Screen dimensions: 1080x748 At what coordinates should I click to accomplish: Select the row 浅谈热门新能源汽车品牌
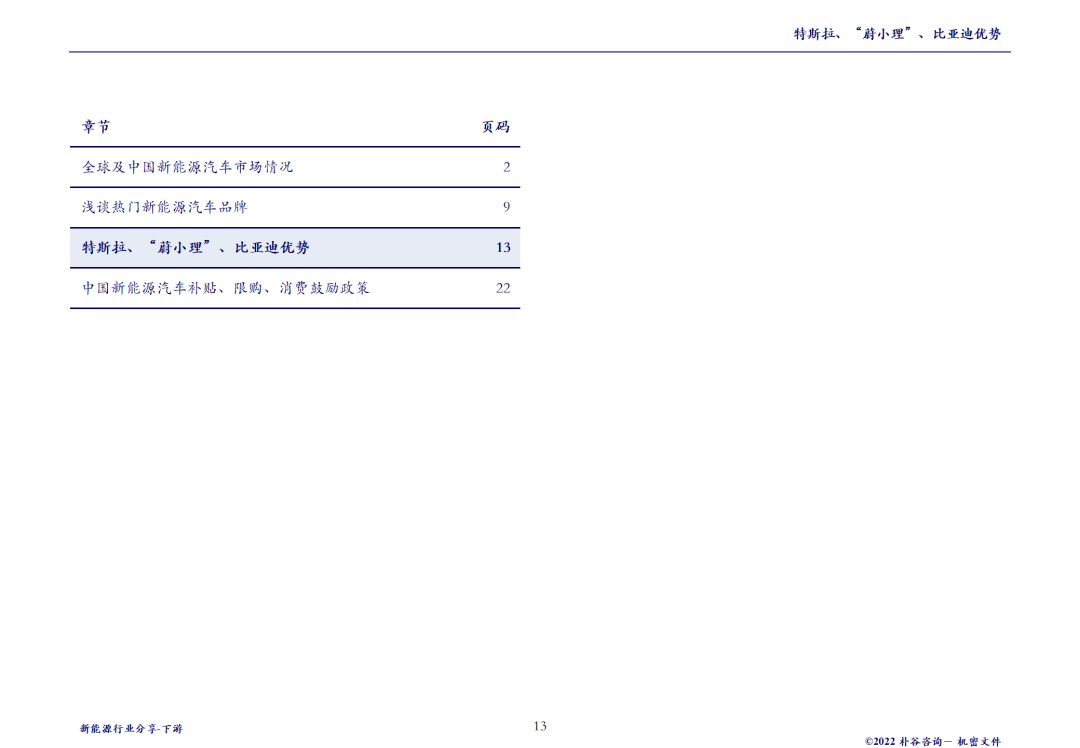(295, 207)
